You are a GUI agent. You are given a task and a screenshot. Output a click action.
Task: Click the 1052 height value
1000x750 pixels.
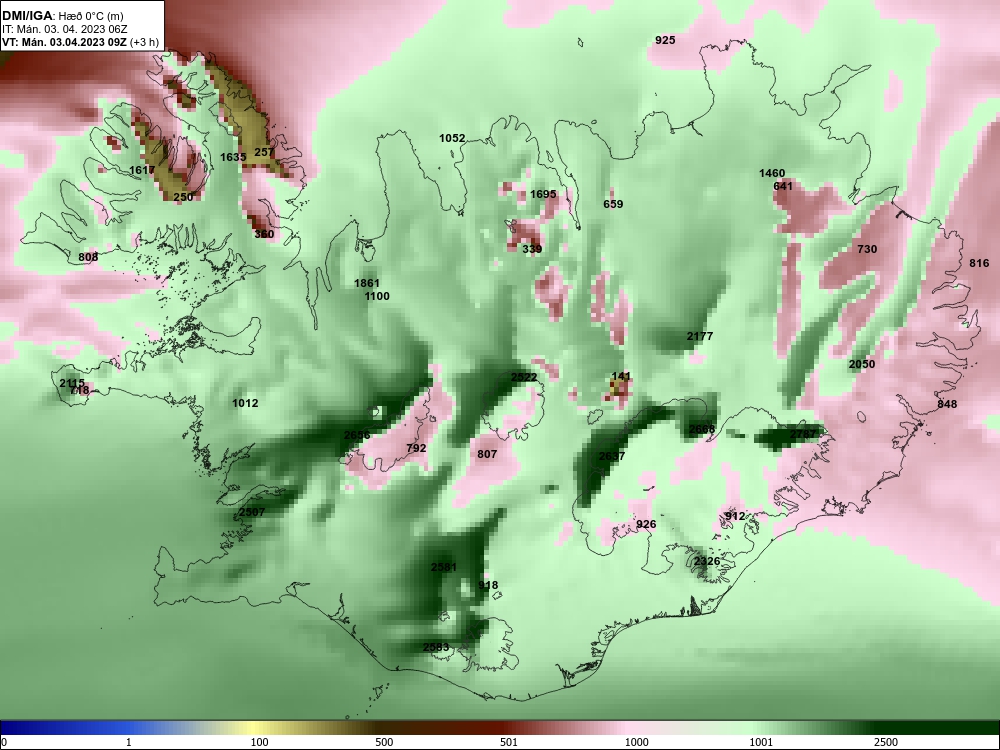(x=452, y=138)
